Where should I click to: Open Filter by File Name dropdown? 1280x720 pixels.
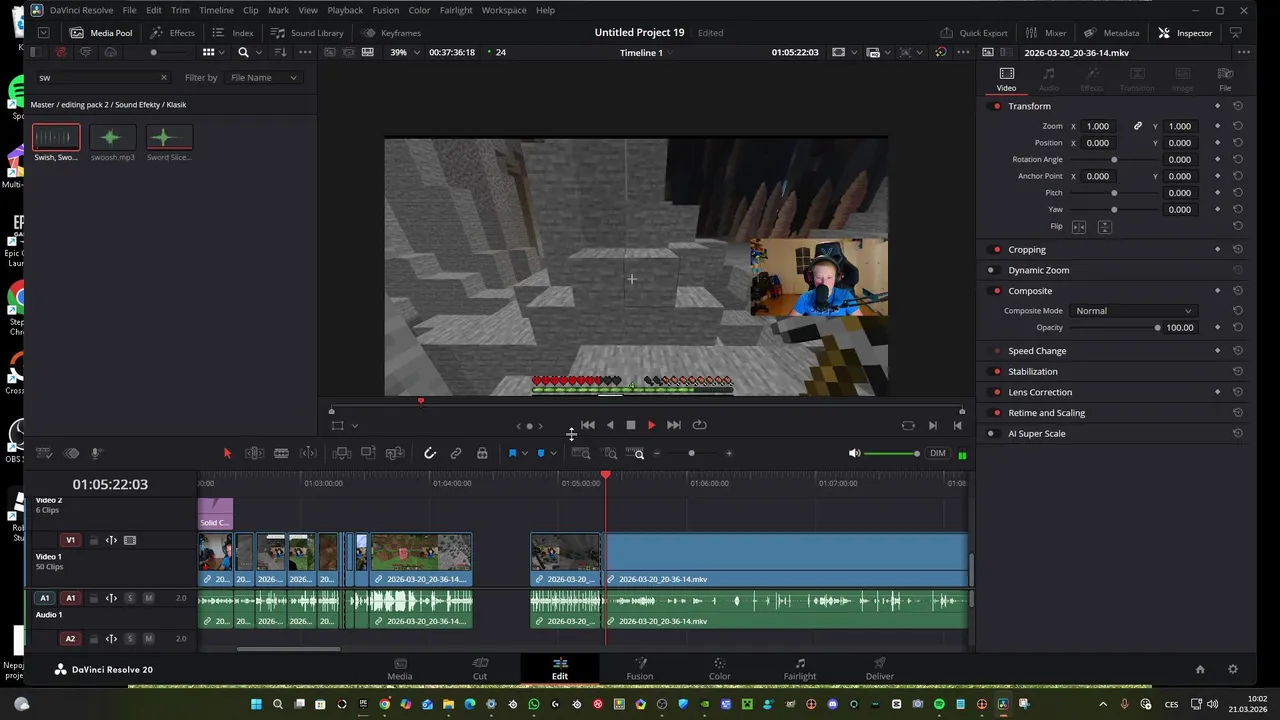[x=263, y=77]
